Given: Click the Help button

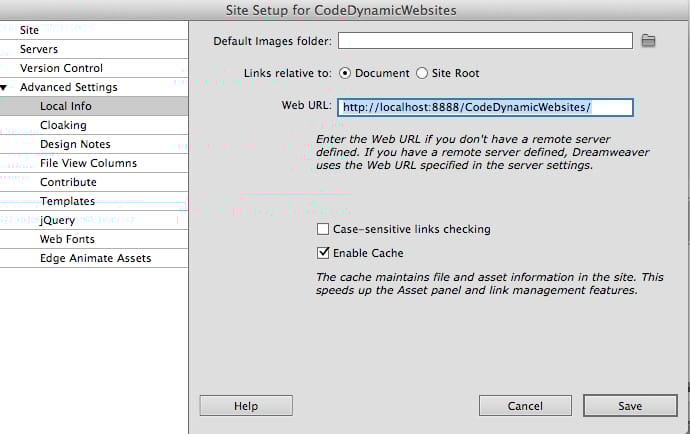Looking at the screenshot, I should pos(246,405).
